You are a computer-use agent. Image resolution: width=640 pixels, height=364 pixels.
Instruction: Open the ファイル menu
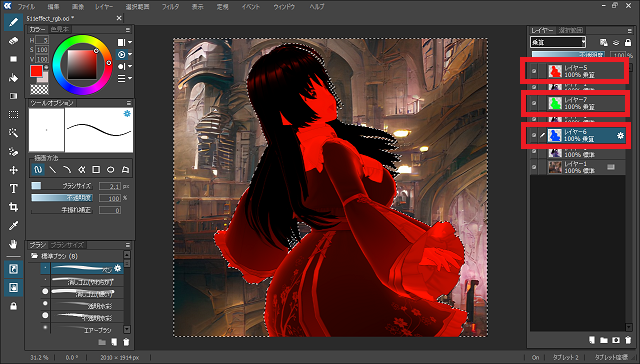coord(26,7)
